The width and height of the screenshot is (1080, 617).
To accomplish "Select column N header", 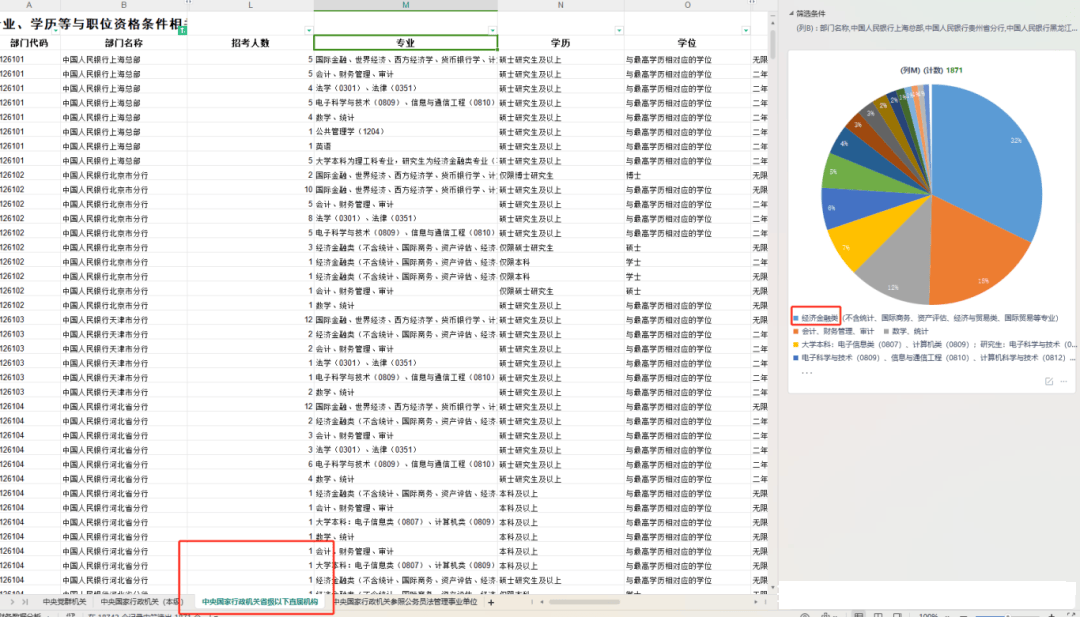I will click(x=561, y=5).
